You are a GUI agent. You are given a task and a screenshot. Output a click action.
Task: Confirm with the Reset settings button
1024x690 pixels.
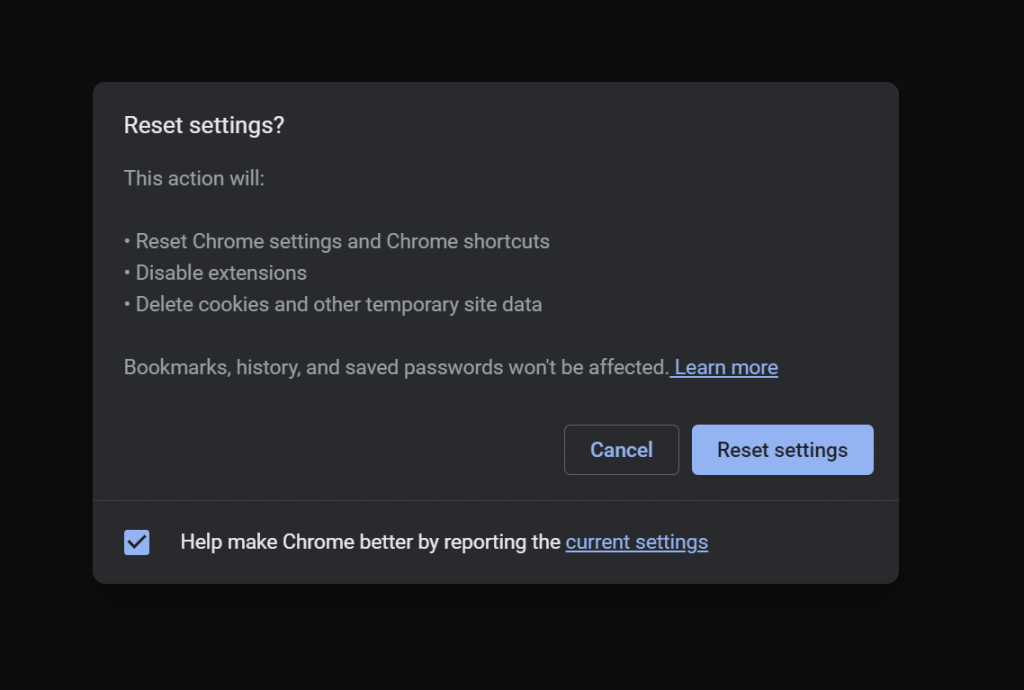tap(782, 450)
